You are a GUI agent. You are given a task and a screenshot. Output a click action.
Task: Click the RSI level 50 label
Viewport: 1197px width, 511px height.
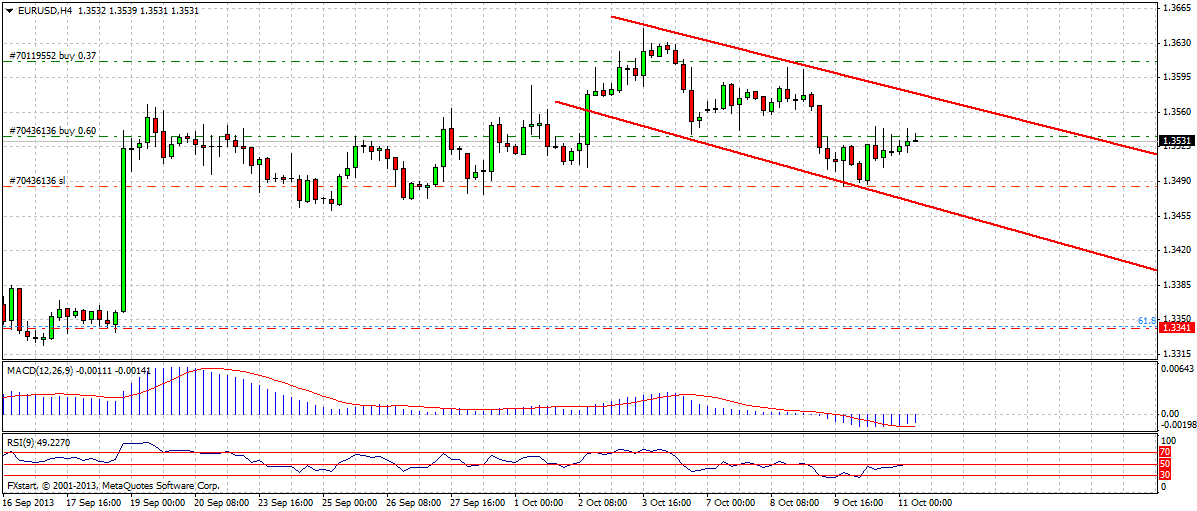click(1165, 464)
